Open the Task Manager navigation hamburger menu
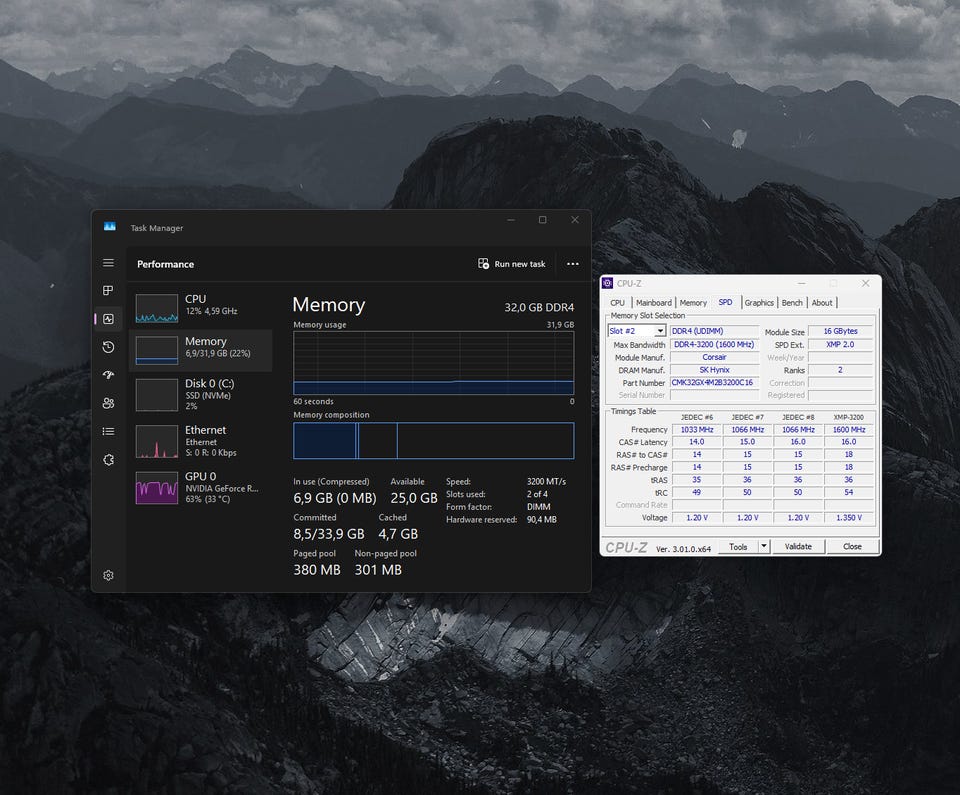960x795 pixels. [108, 263]
